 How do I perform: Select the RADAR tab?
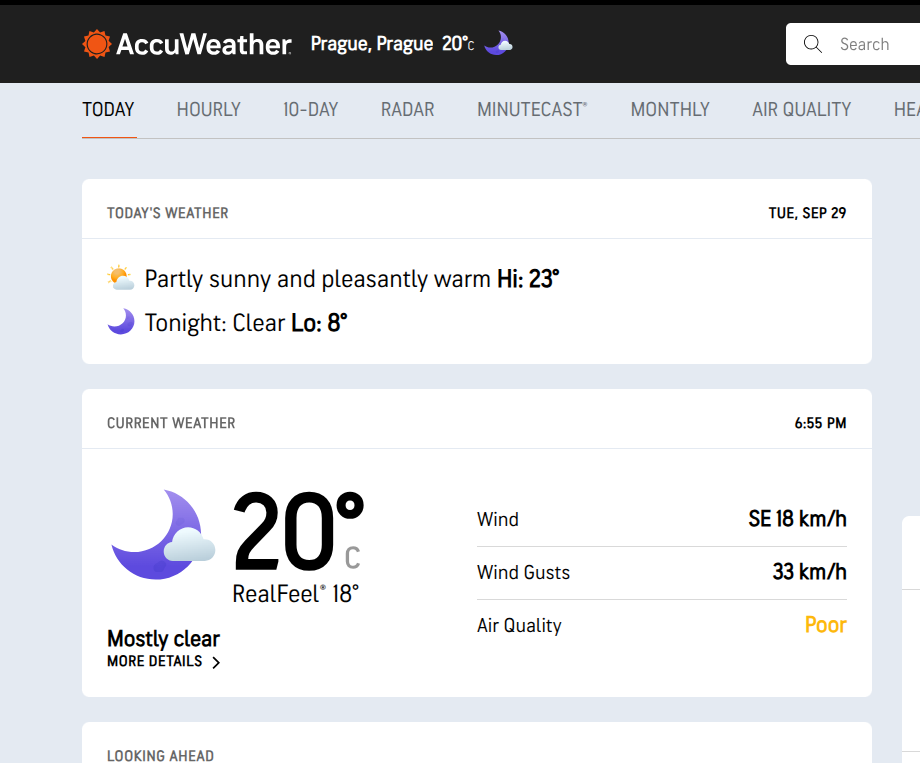click(408, 110)
